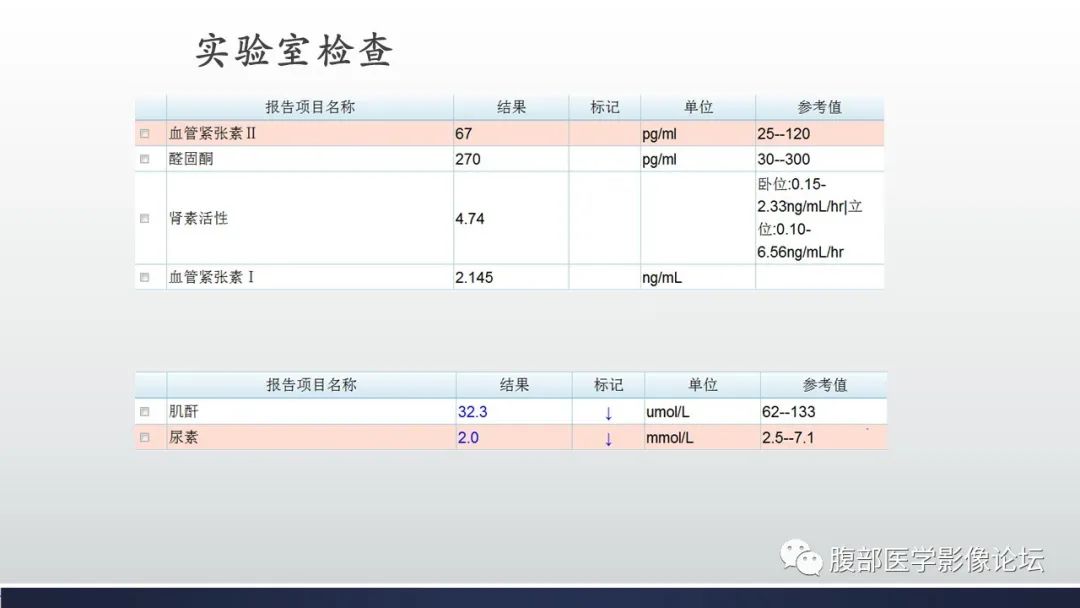The image size is (1080, 608).
Task: Open the 腹部医学影像论坛 account name
Action: (936, 559)
